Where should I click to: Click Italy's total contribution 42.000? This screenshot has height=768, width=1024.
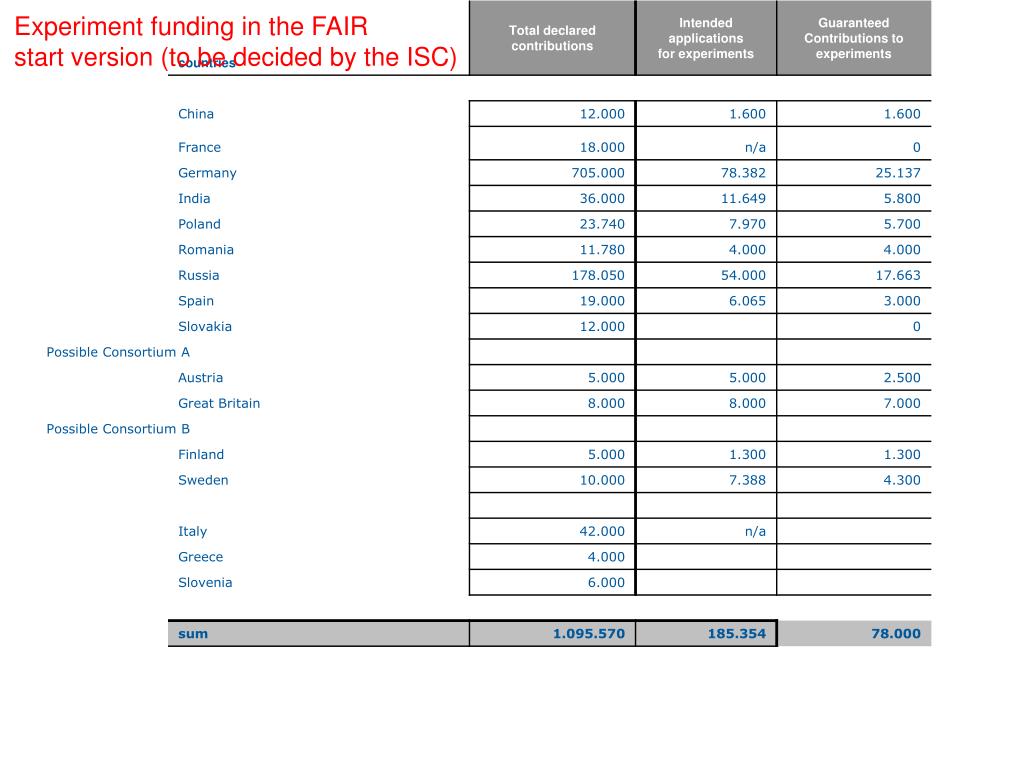(602, 532)
